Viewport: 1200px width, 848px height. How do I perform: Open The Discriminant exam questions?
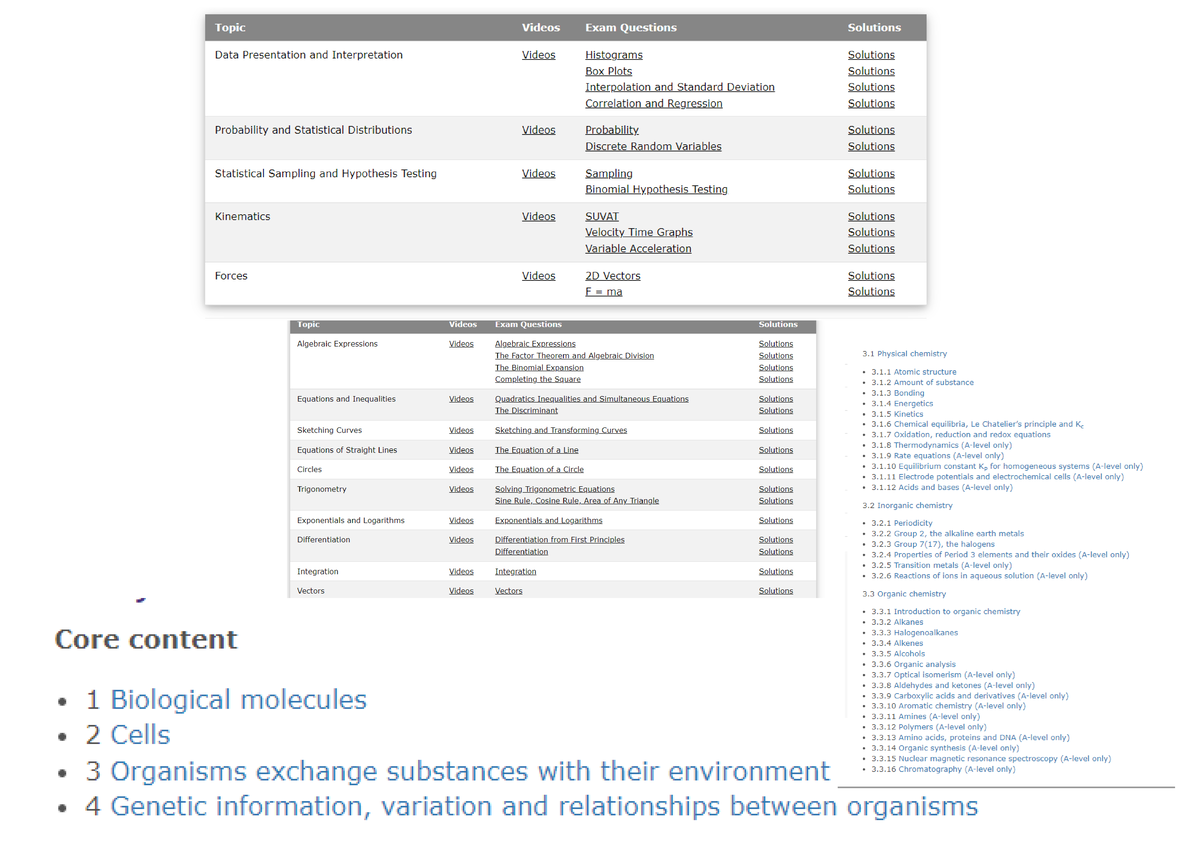tap(526, 410)
